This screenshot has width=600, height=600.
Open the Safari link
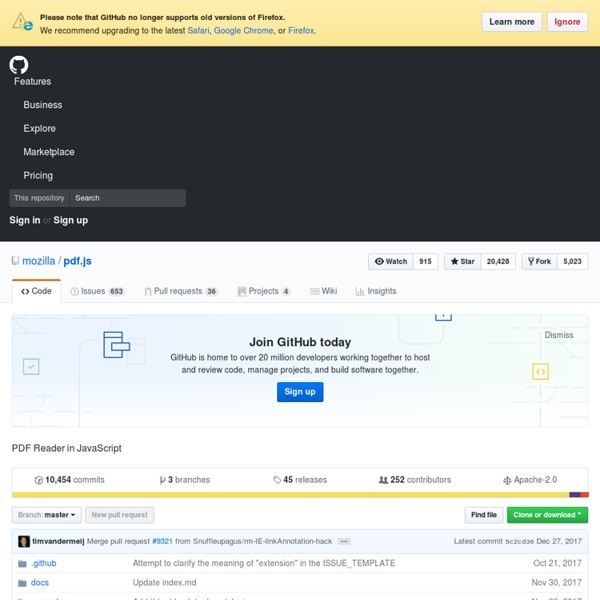pos(198,31)
